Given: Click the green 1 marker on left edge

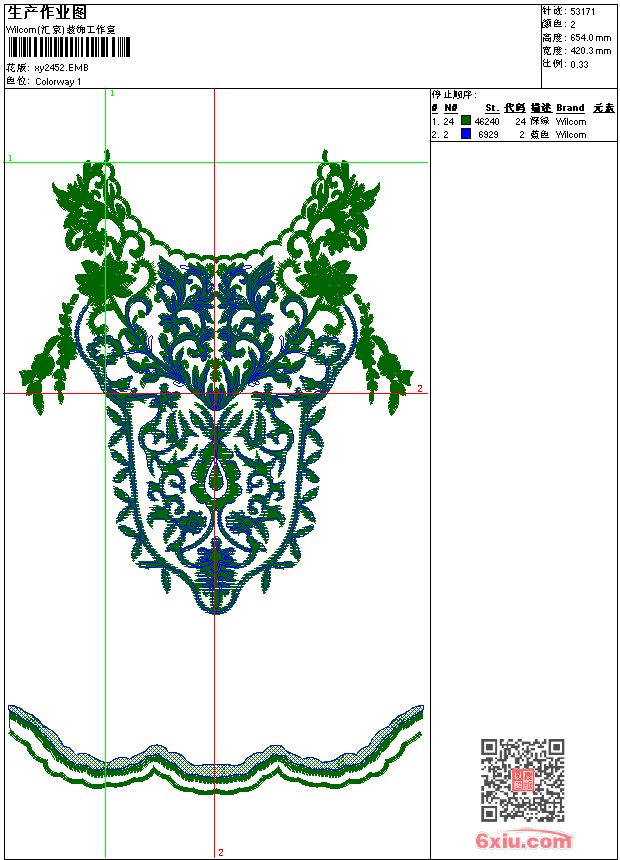Looking at the screenshot, I should tap(10, 158).
